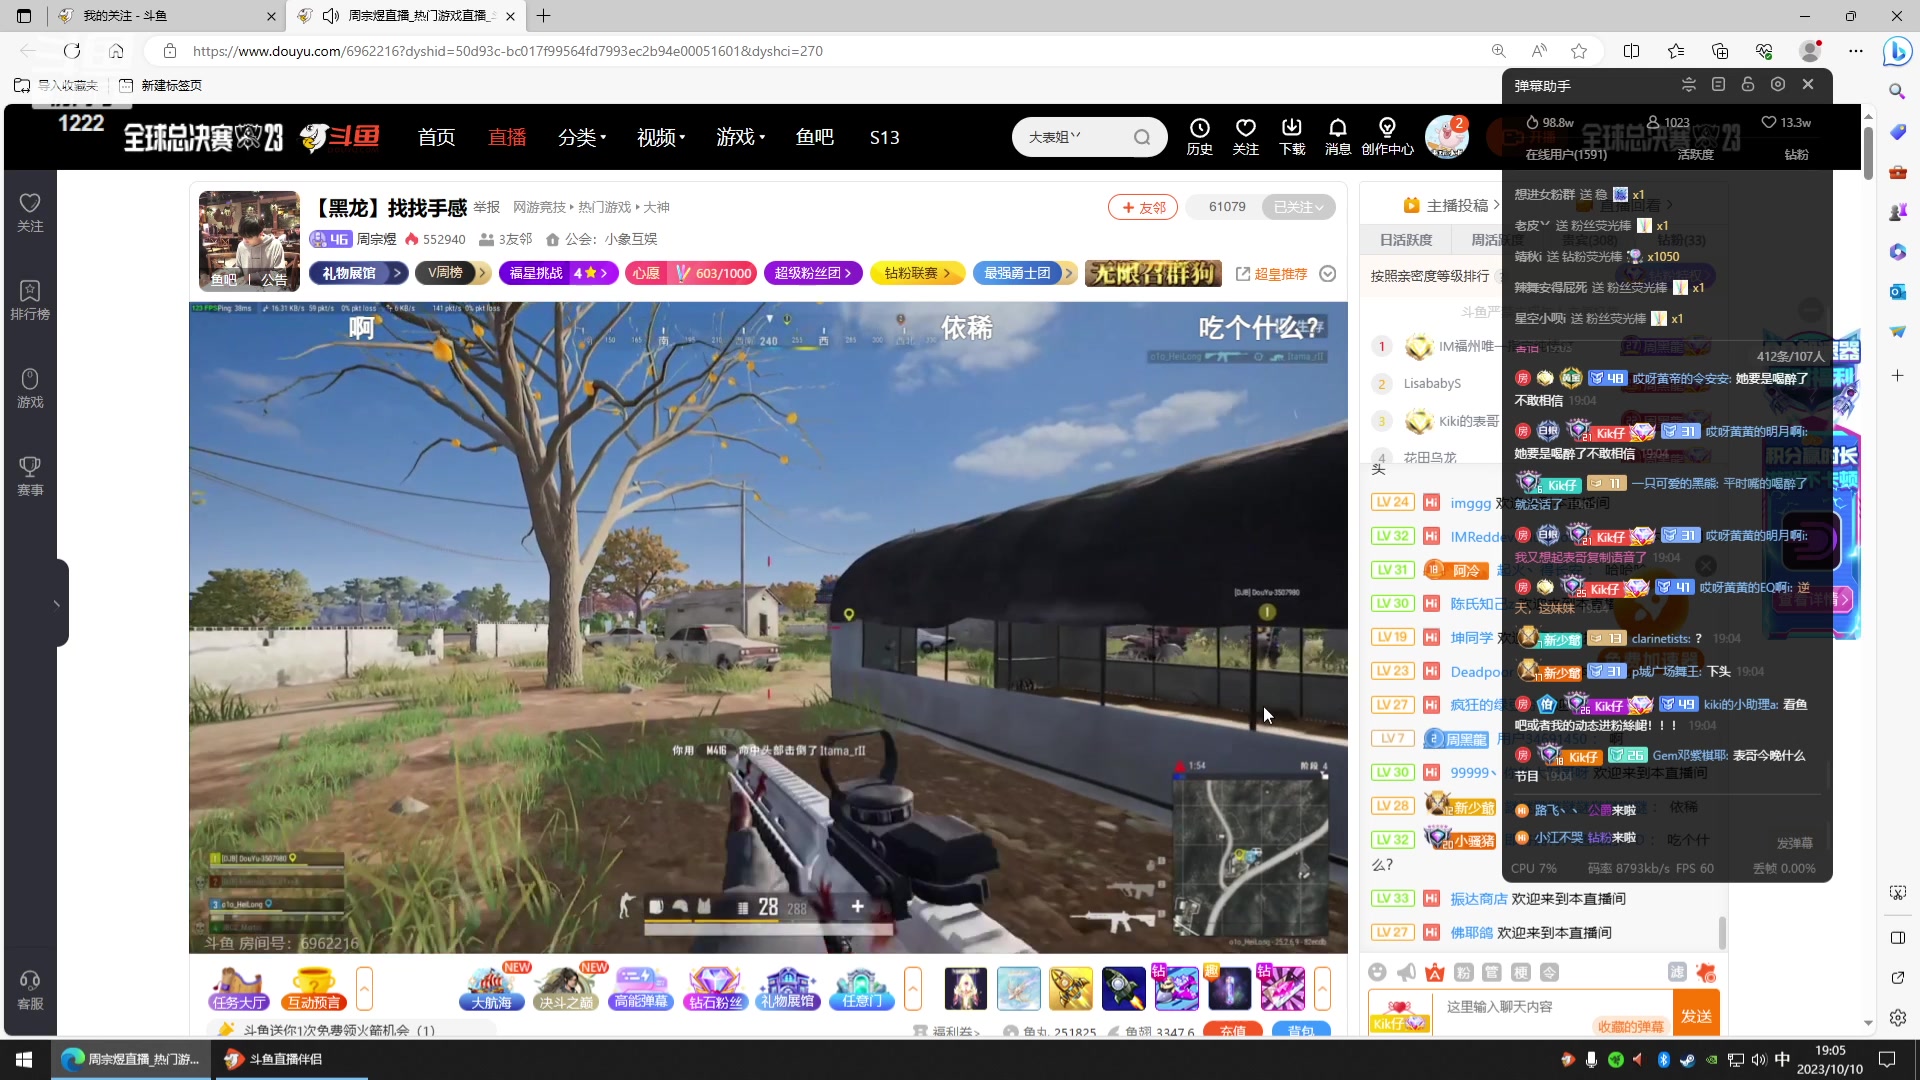Toggle the 滤 chat filter
The width and height of the screenshot is (1920, 1080).
1677,972
